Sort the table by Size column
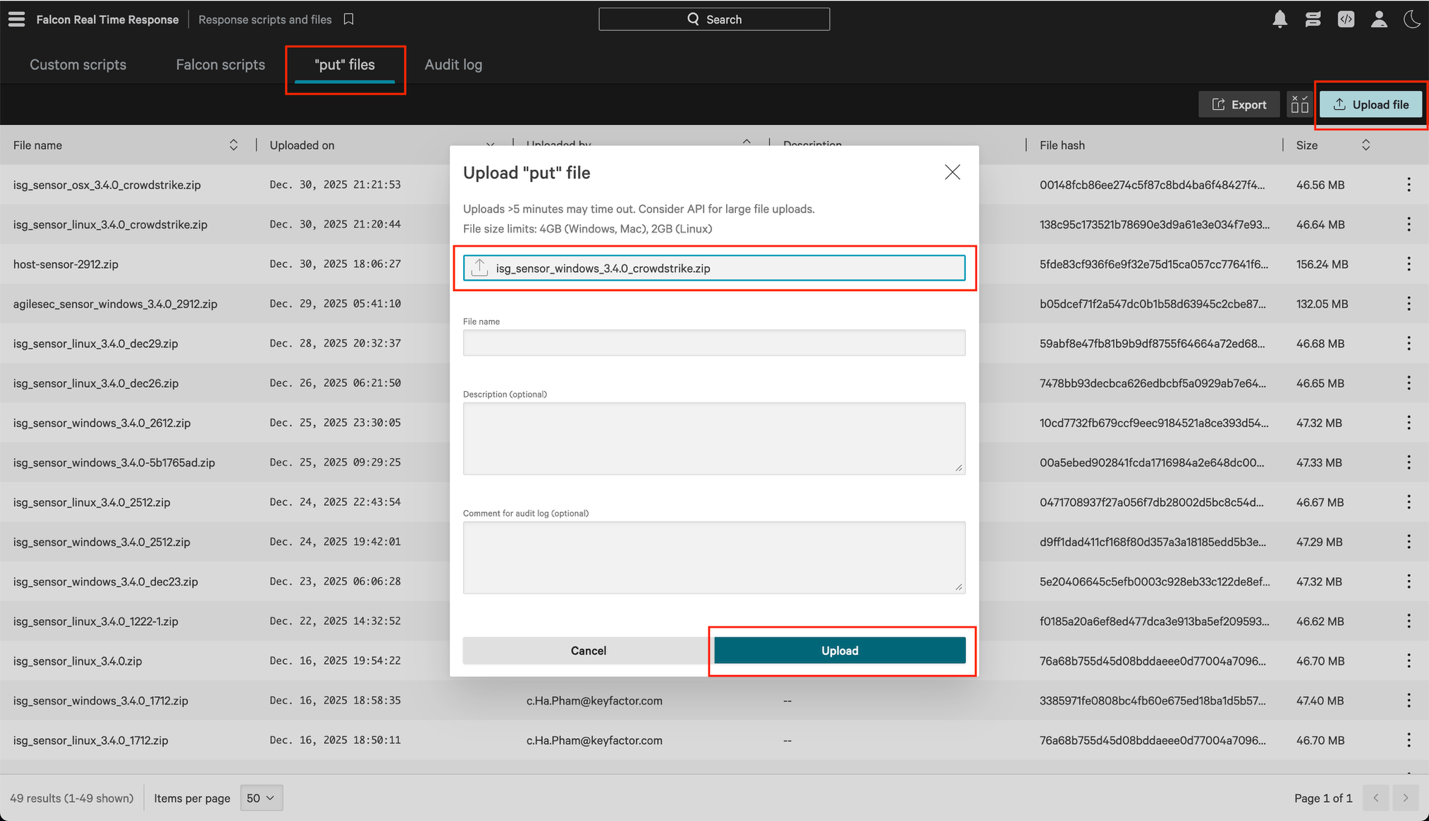Image resolution: width=1429 pixels, height=821 pixels. coord(1366,145)
